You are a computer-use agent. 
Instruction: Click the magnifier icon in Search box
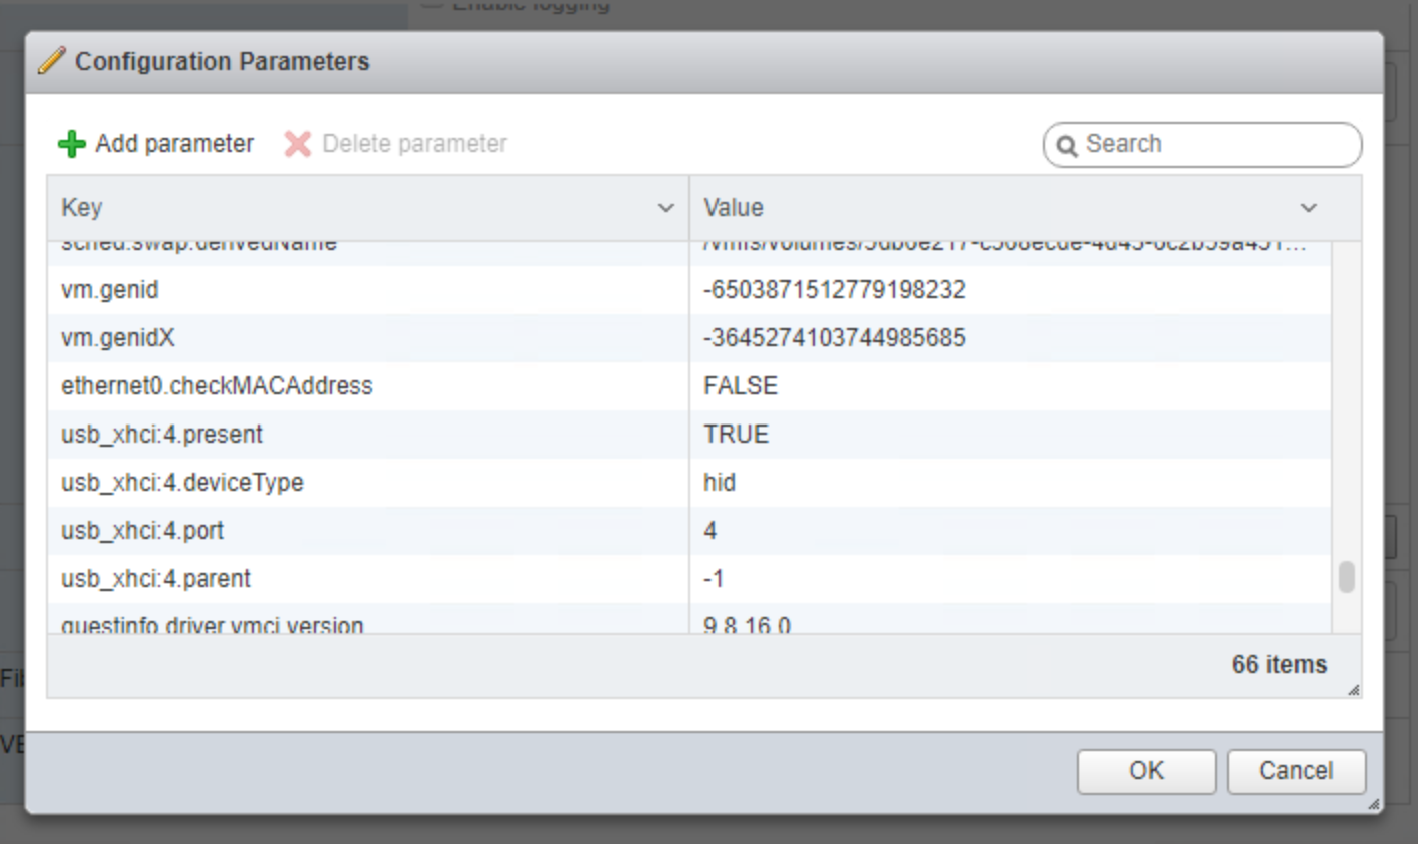[x=1067, y=146]
